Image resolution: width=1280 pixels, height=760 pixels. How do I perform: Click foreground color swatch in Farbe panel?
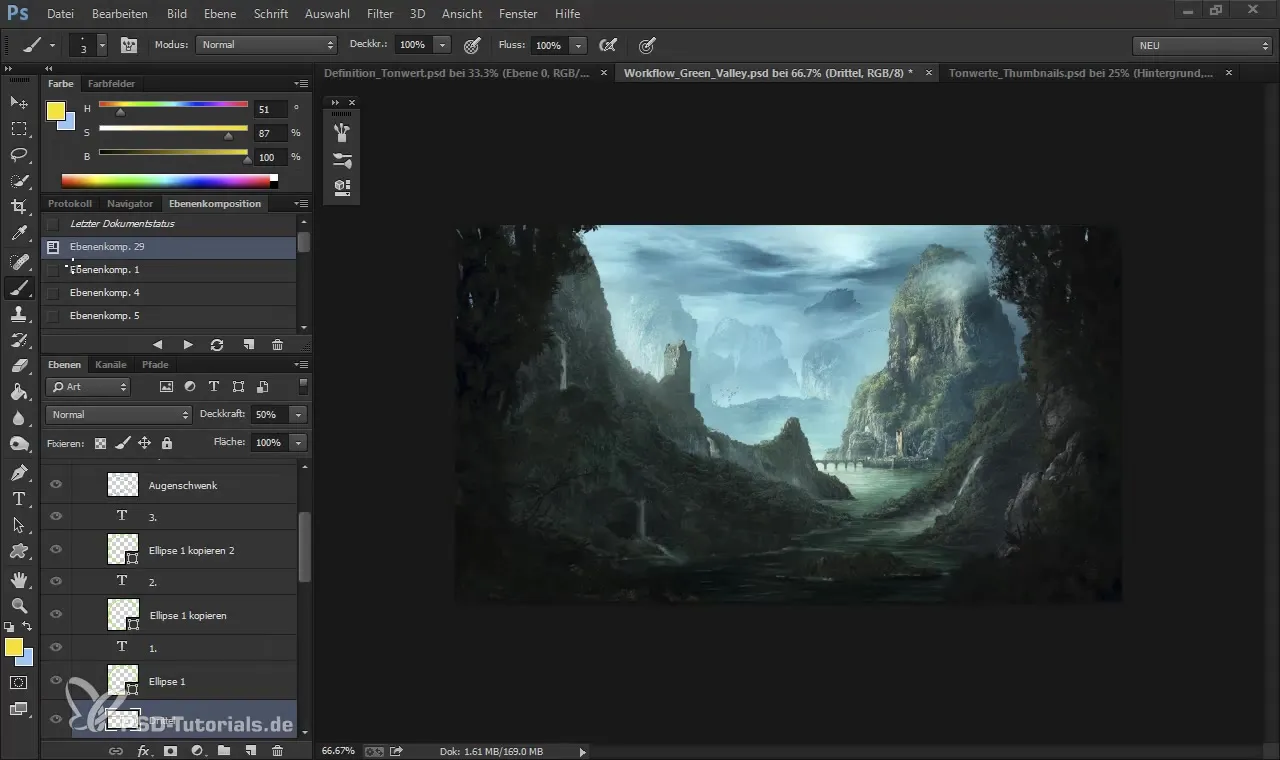pyautogui.click(x=56, y=111)
